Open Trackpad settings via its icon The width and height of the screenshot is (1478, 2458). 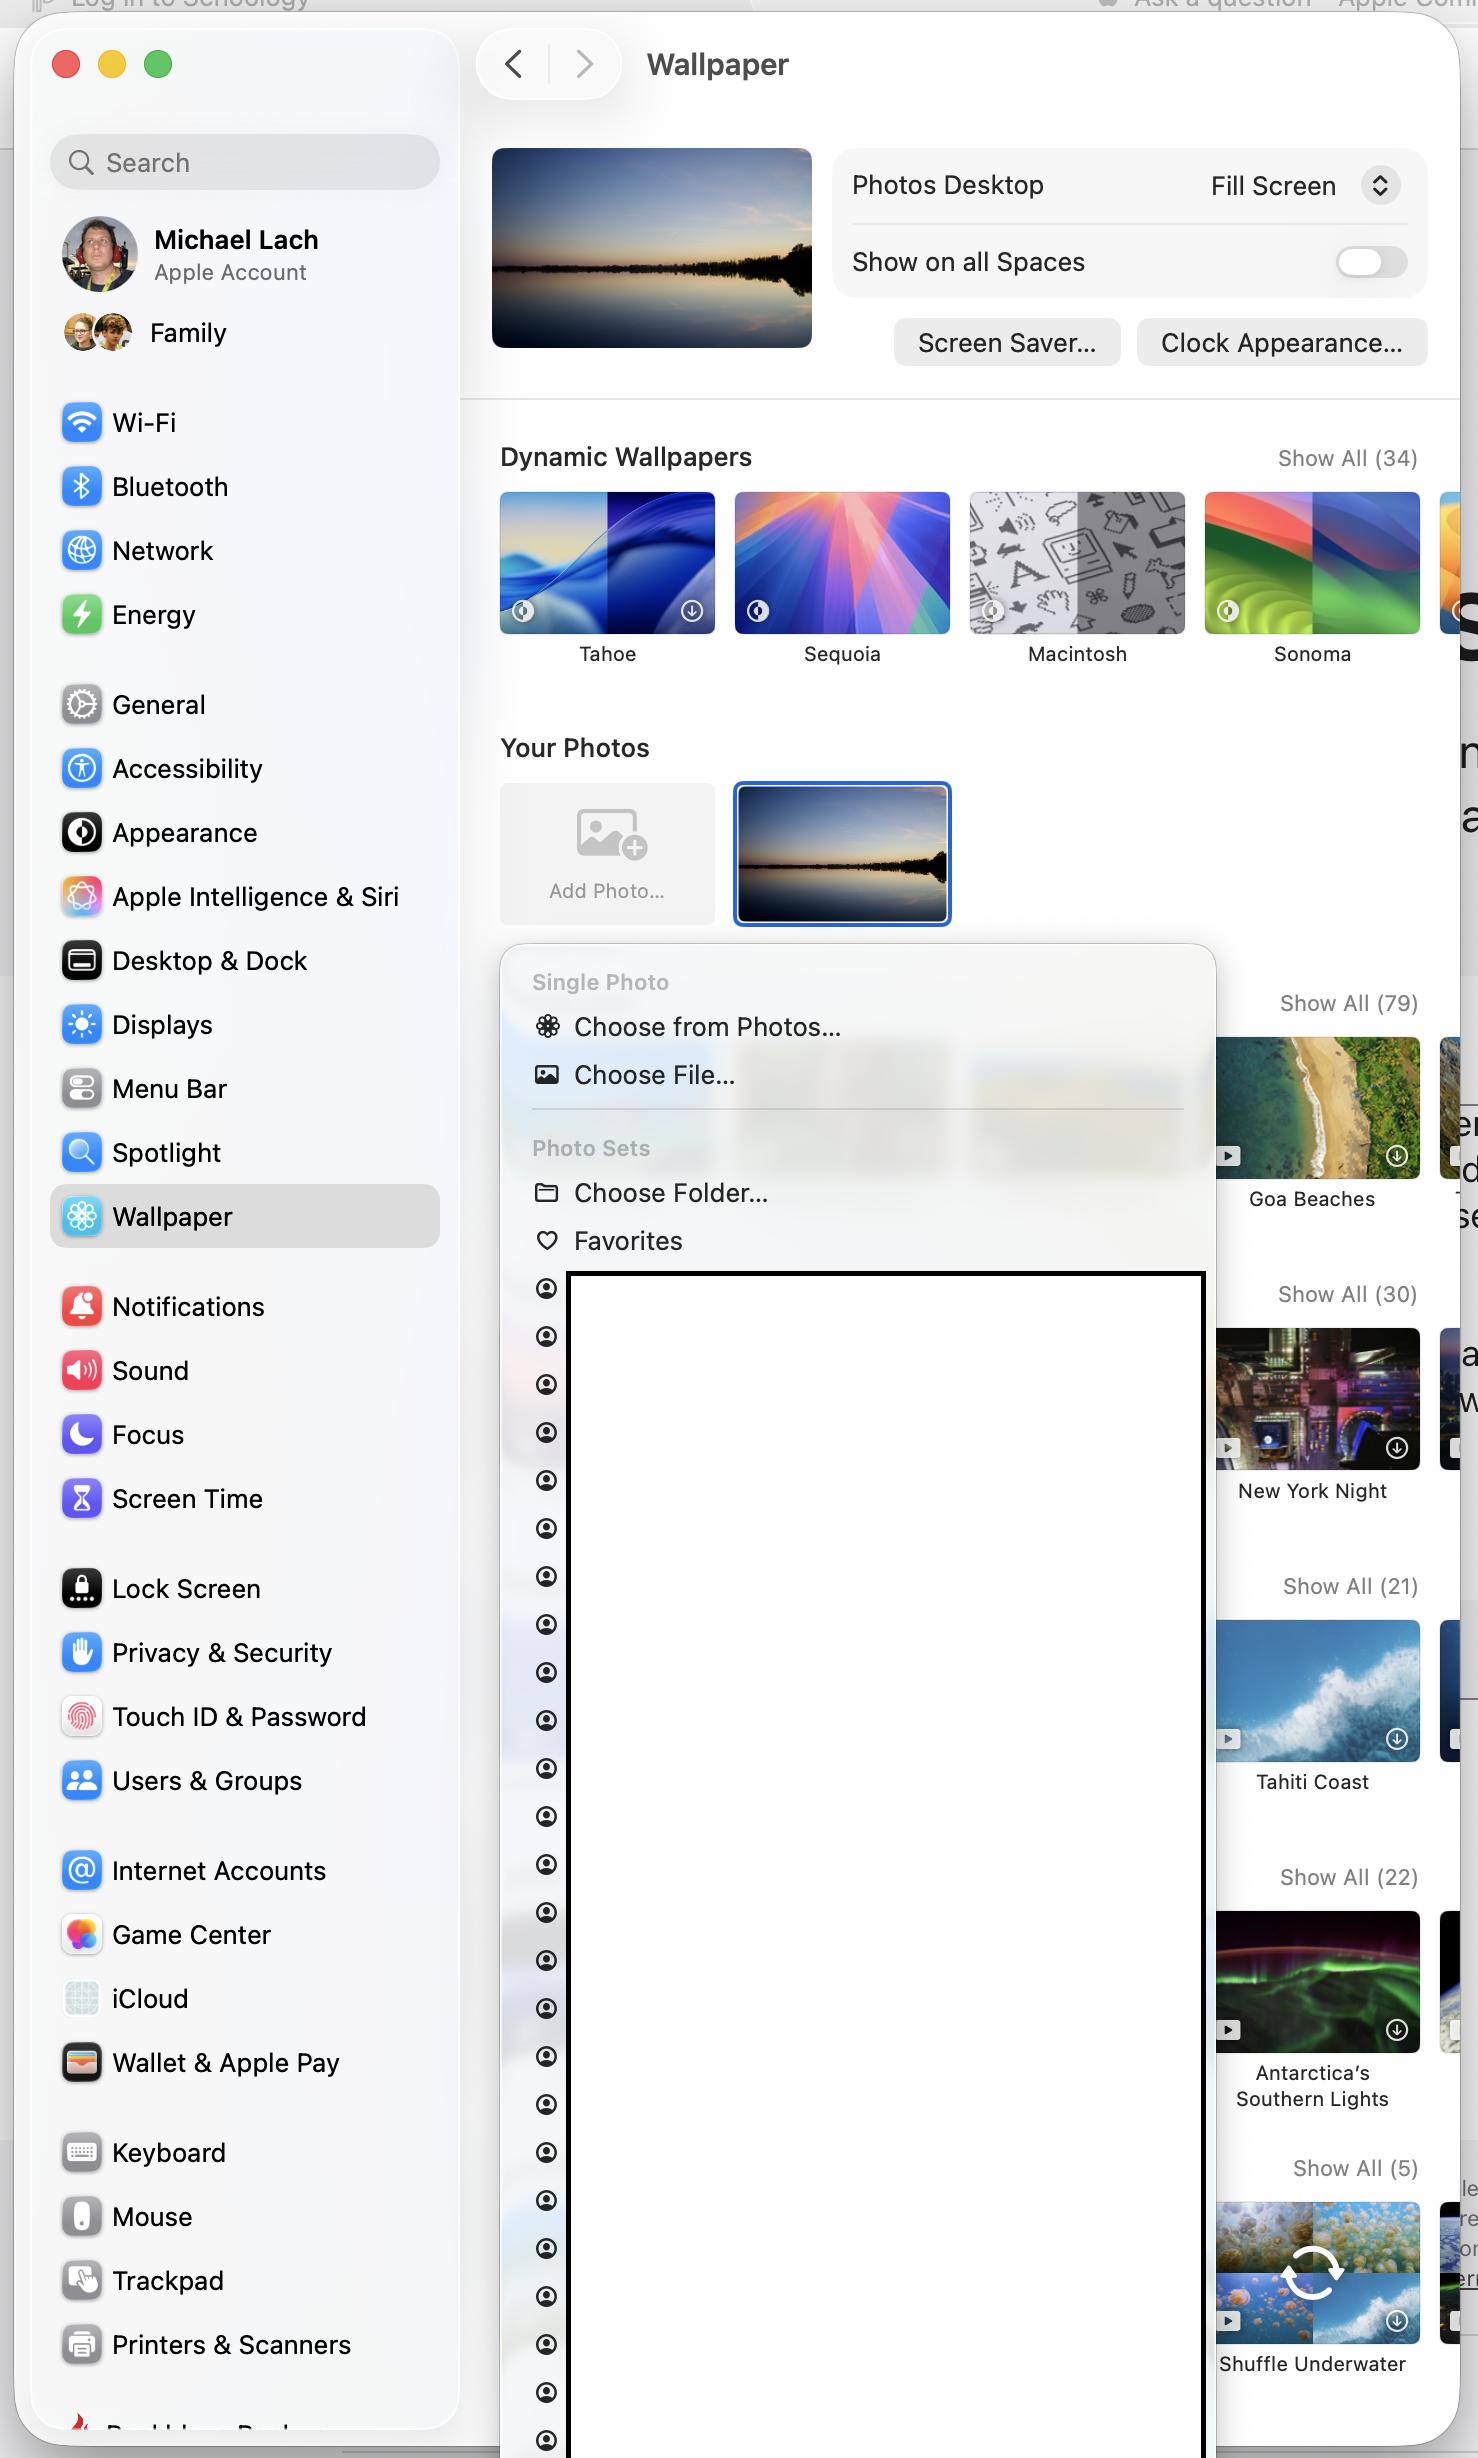82,2281
